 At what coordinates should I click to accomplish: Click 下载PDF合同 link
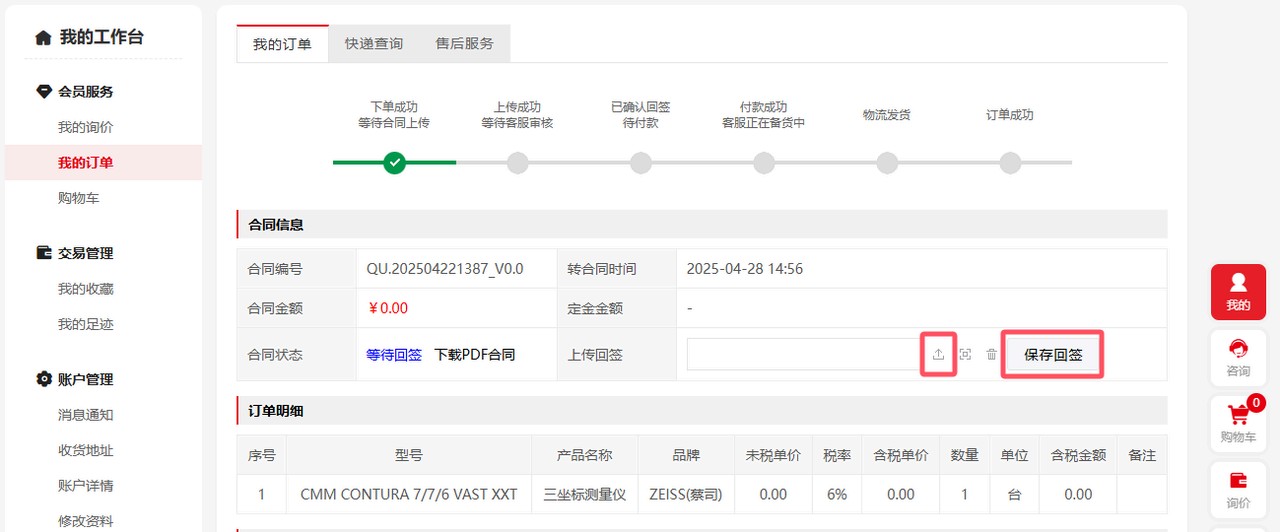(x=474, y=354)
